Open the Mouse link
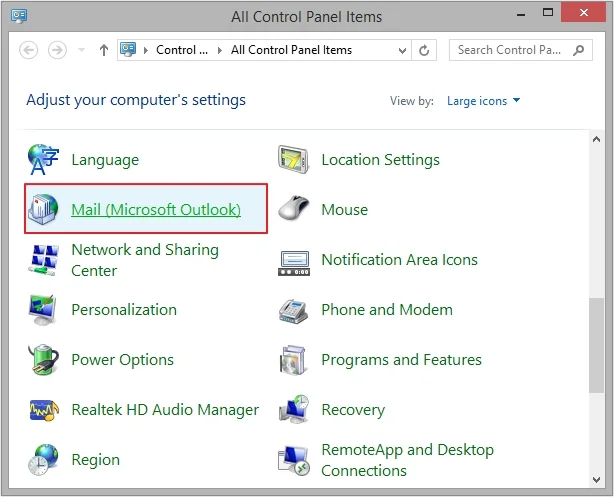This screenshot has height=497, width=614. [x=345, y=210]
